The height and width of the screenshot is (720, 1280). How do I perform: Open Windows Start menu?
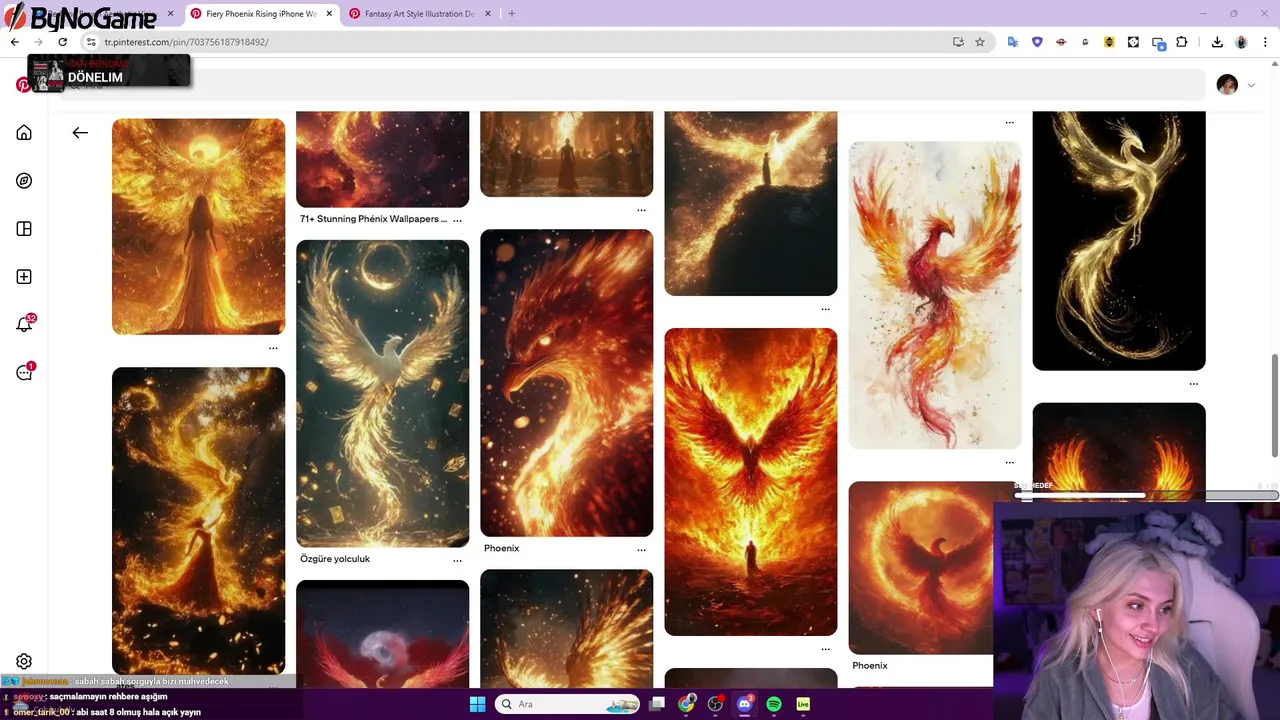coord(477,704)
